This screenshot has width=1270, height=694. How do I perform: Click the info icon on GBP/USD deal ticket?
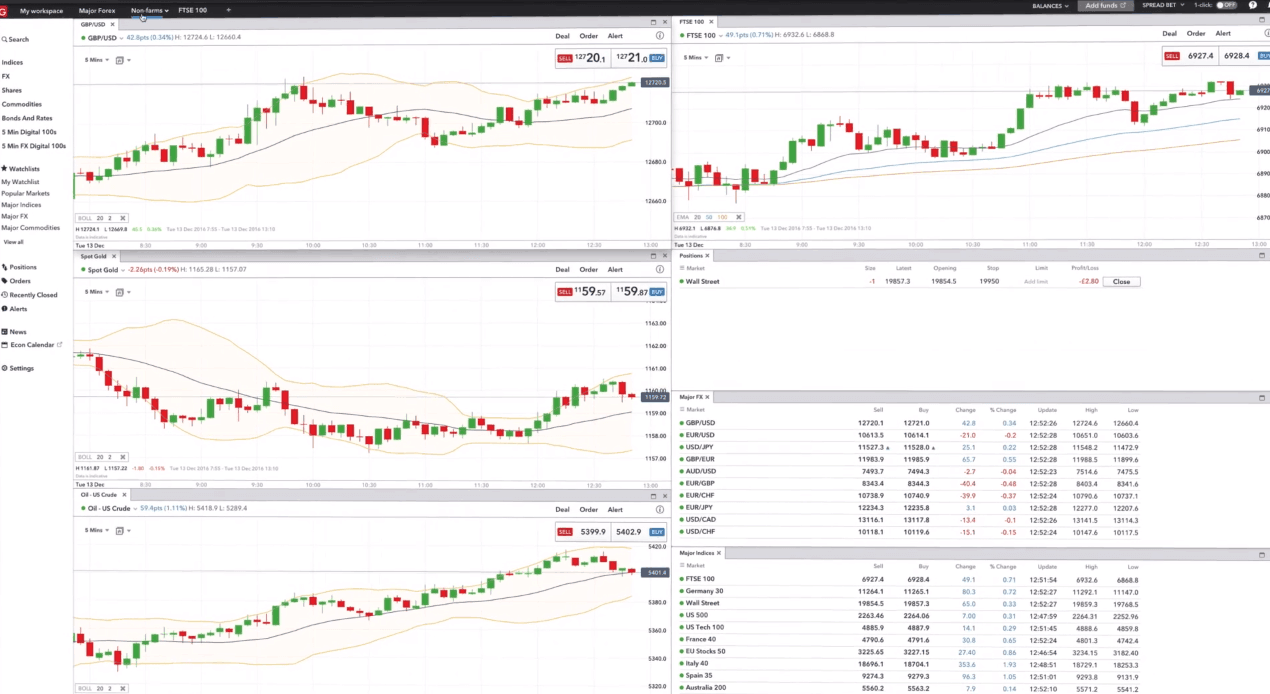pos(659,36)
